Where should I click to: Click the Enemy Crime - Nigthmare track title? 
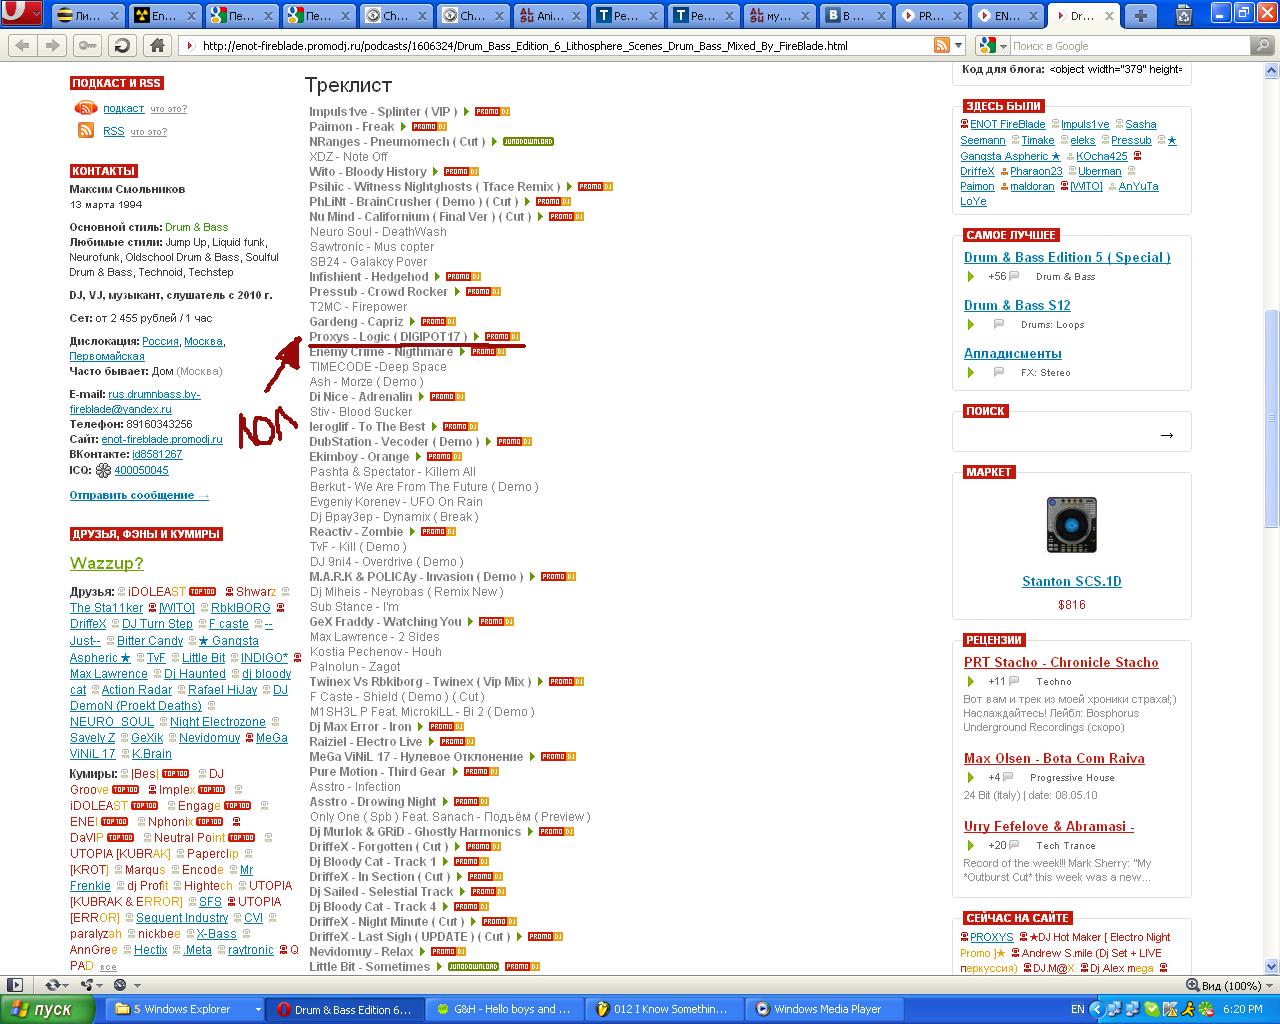click(381, 352)
